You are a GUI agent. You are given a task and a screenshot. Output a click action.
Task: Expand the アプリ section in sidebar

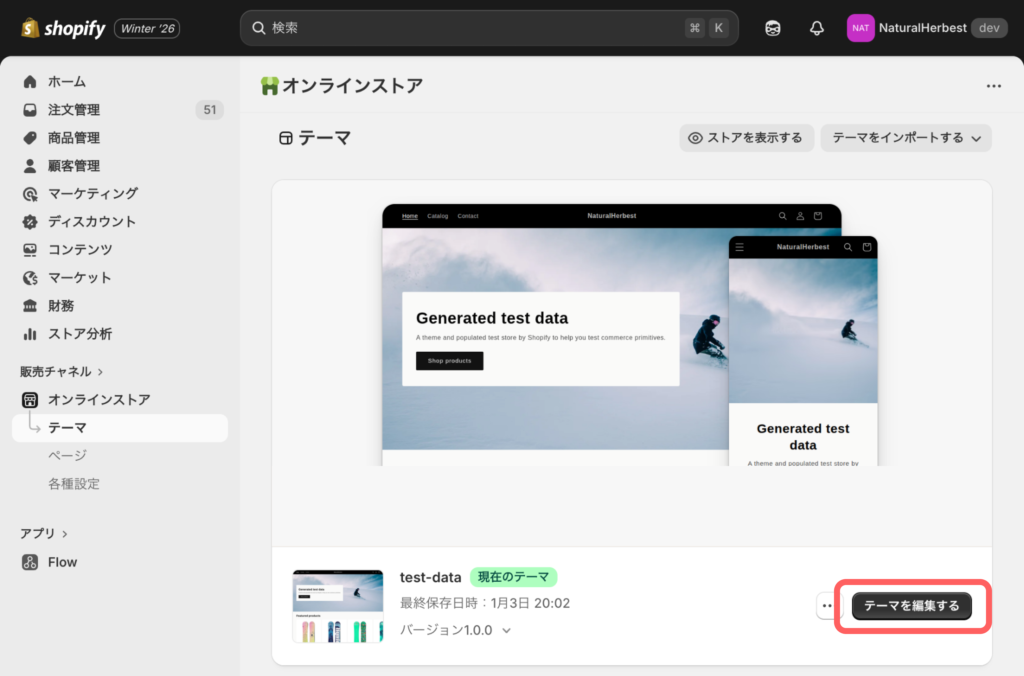pyautogui.click(x=67, y=534)
